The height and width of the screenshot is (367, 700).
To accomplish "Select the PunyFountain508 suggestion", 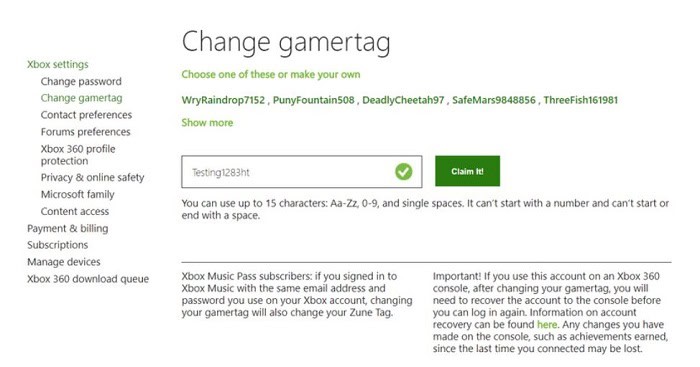I will point(313,100).
